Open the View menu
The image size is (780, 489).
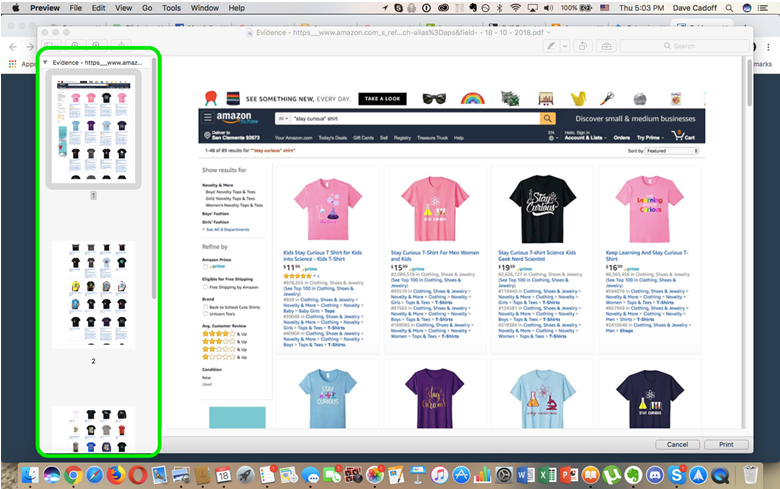(123, 8)
